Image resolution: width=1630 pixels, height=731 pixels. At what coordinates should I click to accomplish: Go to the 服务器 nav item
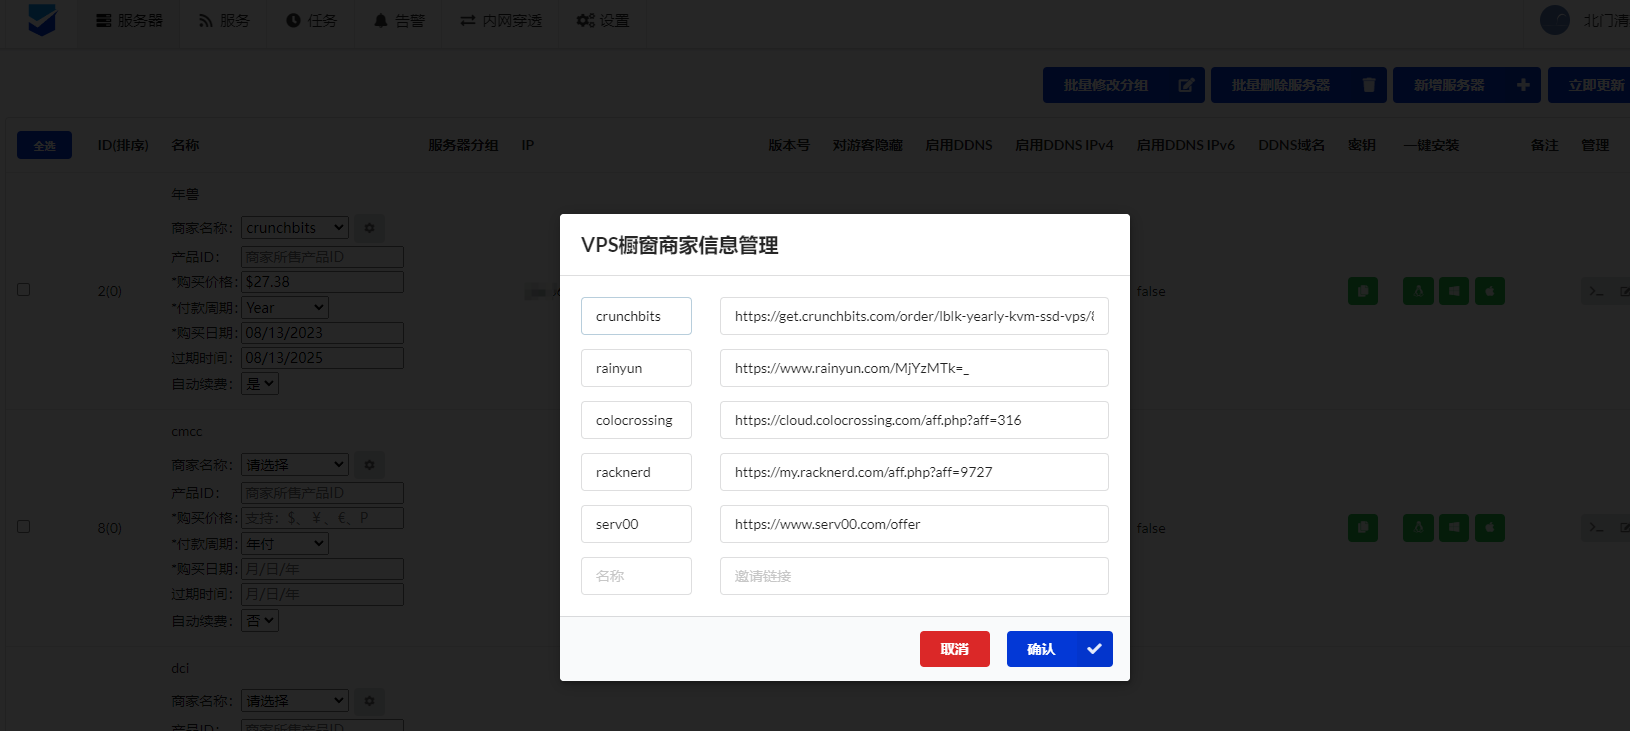130,20
